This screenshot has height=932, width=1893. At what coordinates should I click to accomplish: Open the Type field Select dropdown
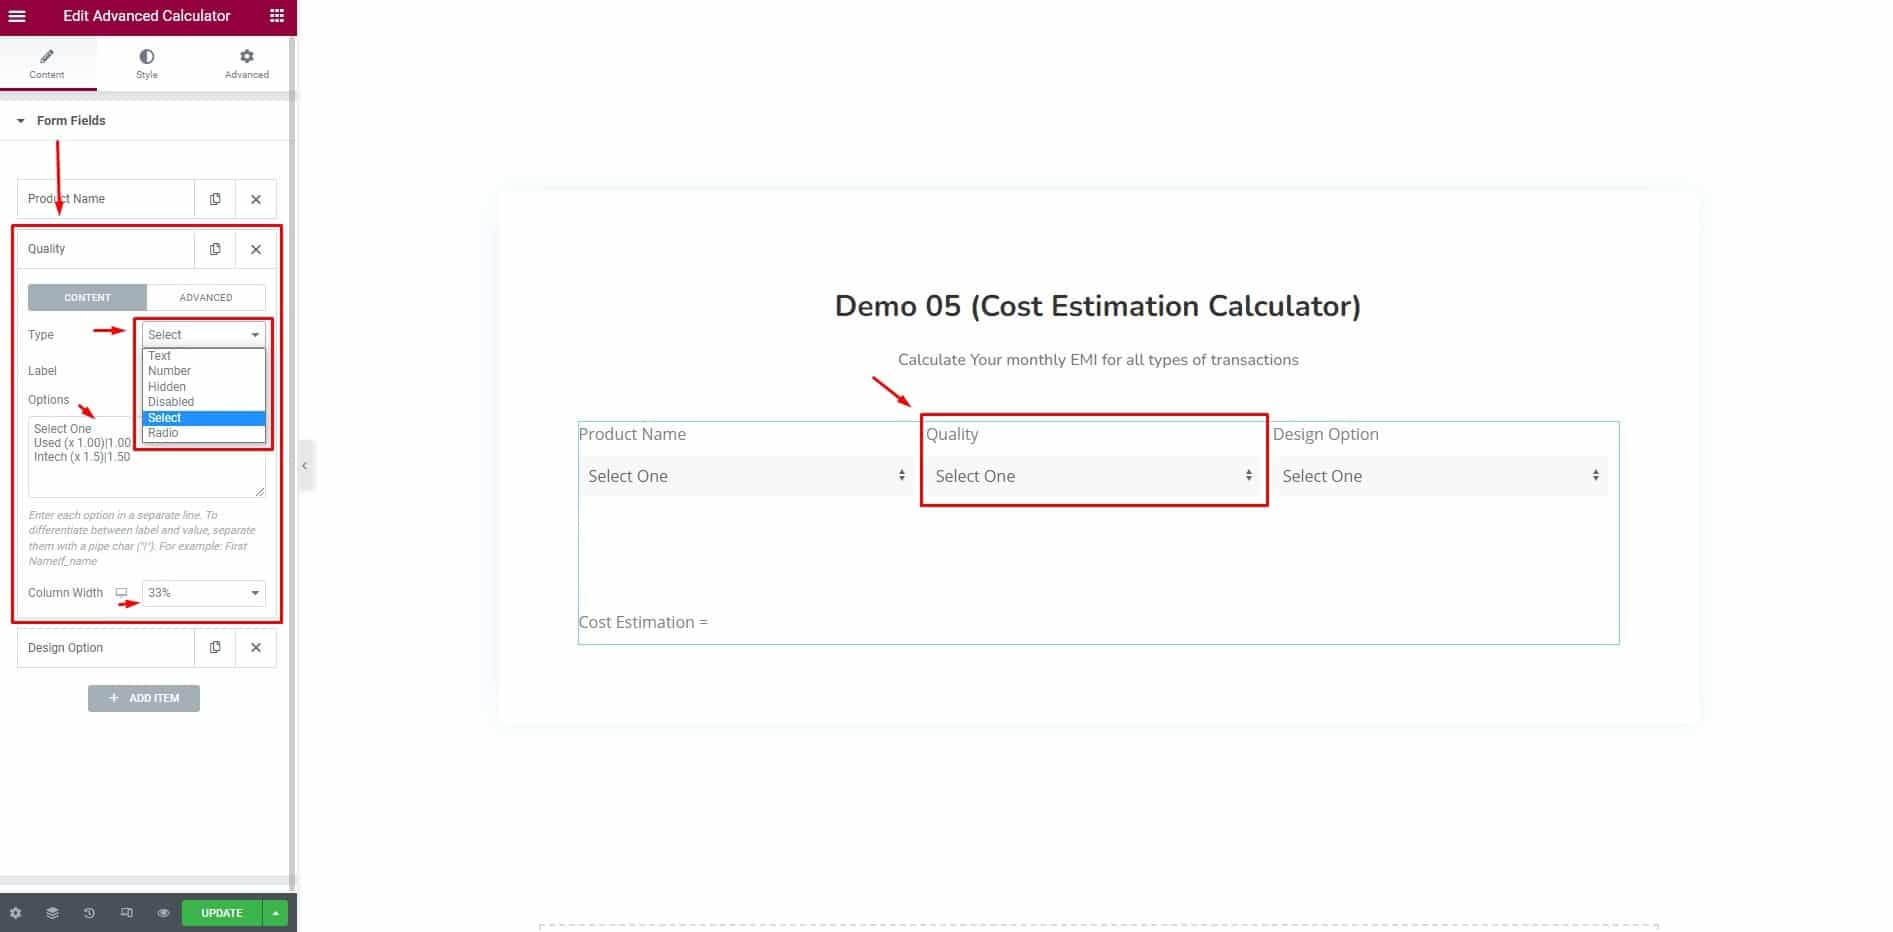click(x=202, y=334)
